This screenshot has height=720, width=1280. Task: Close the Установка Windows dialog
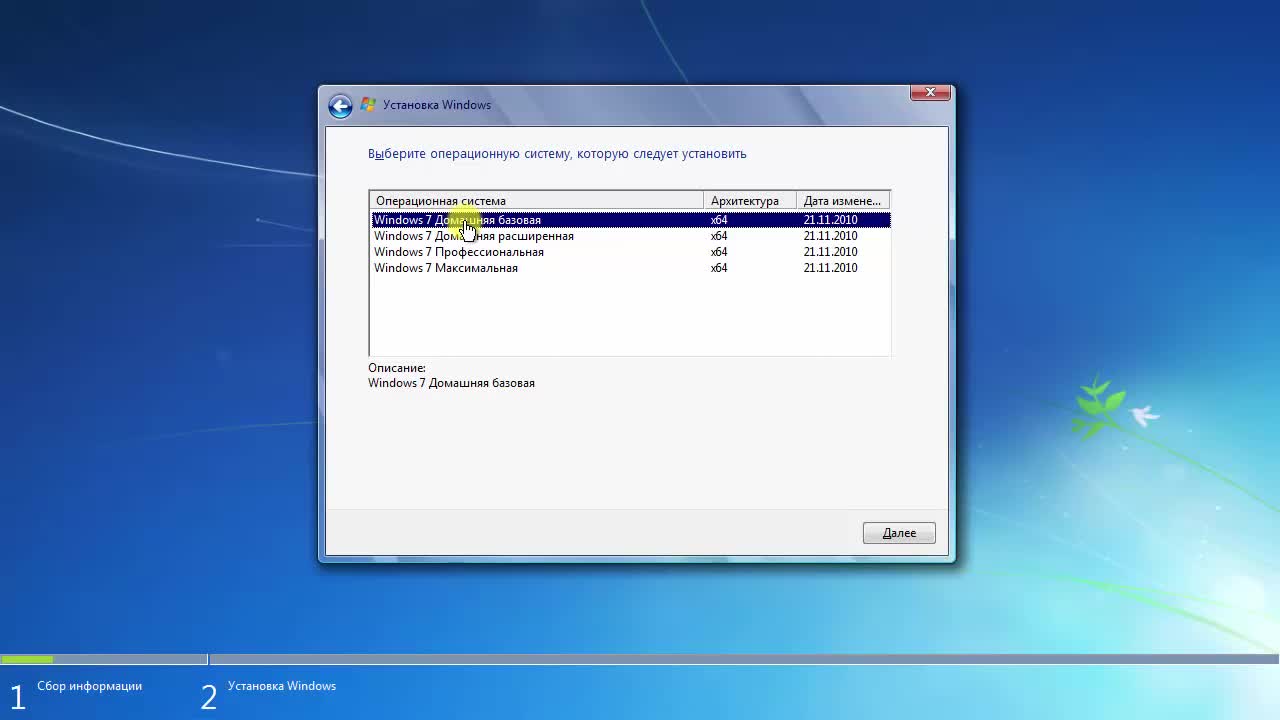point(930,92)
